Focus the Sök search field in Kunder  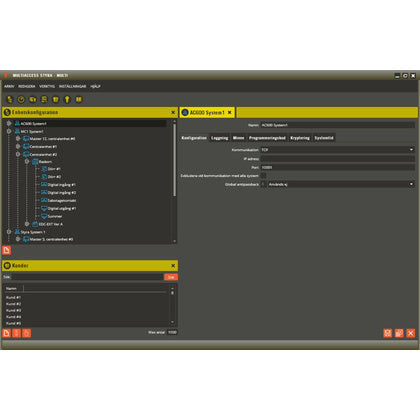tap(87, 277)
